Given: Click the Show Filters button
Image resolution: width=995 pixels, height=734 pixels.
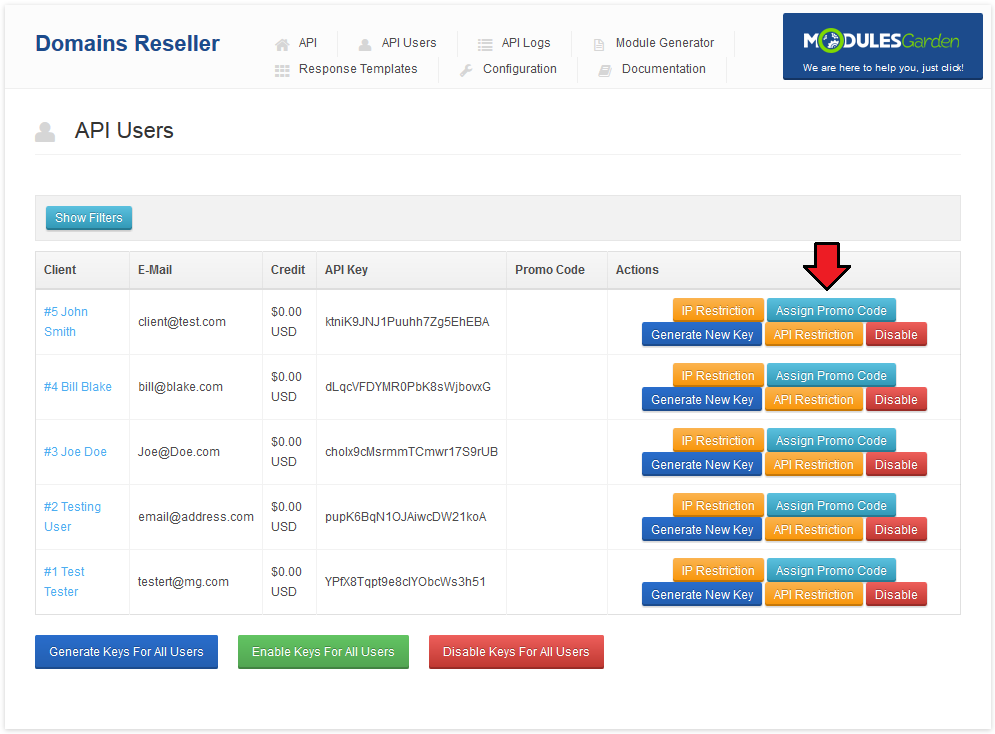Looking at the screenshot, I should [89, 218].
